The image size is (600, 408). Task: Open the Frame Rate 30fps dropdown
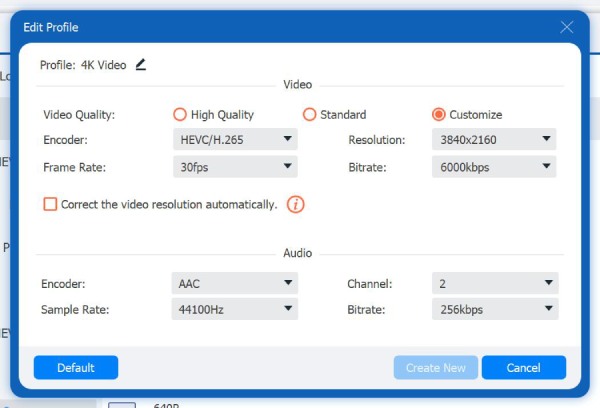pos(235,167)
